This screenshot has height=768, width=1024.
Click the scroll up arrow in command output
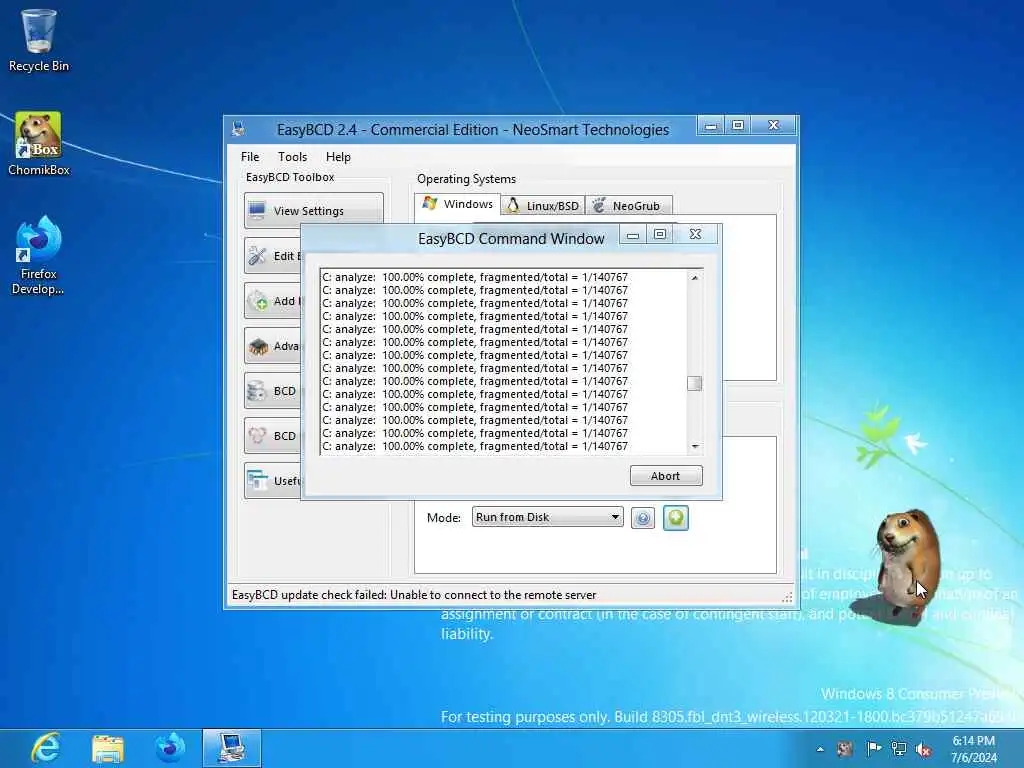click(x=695, y=278)
